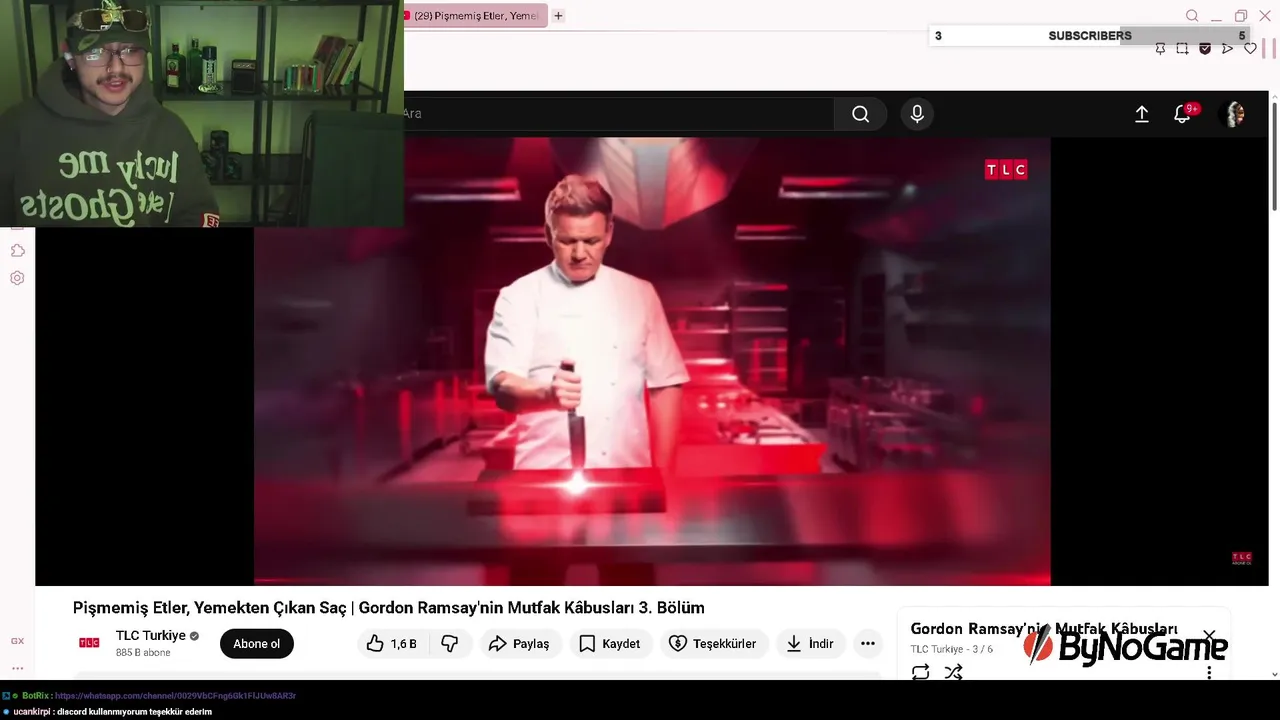This screenshot has width=1280, height=720.
Task: Open video more actions three-dots button
Action: click(x=868, y=644)
